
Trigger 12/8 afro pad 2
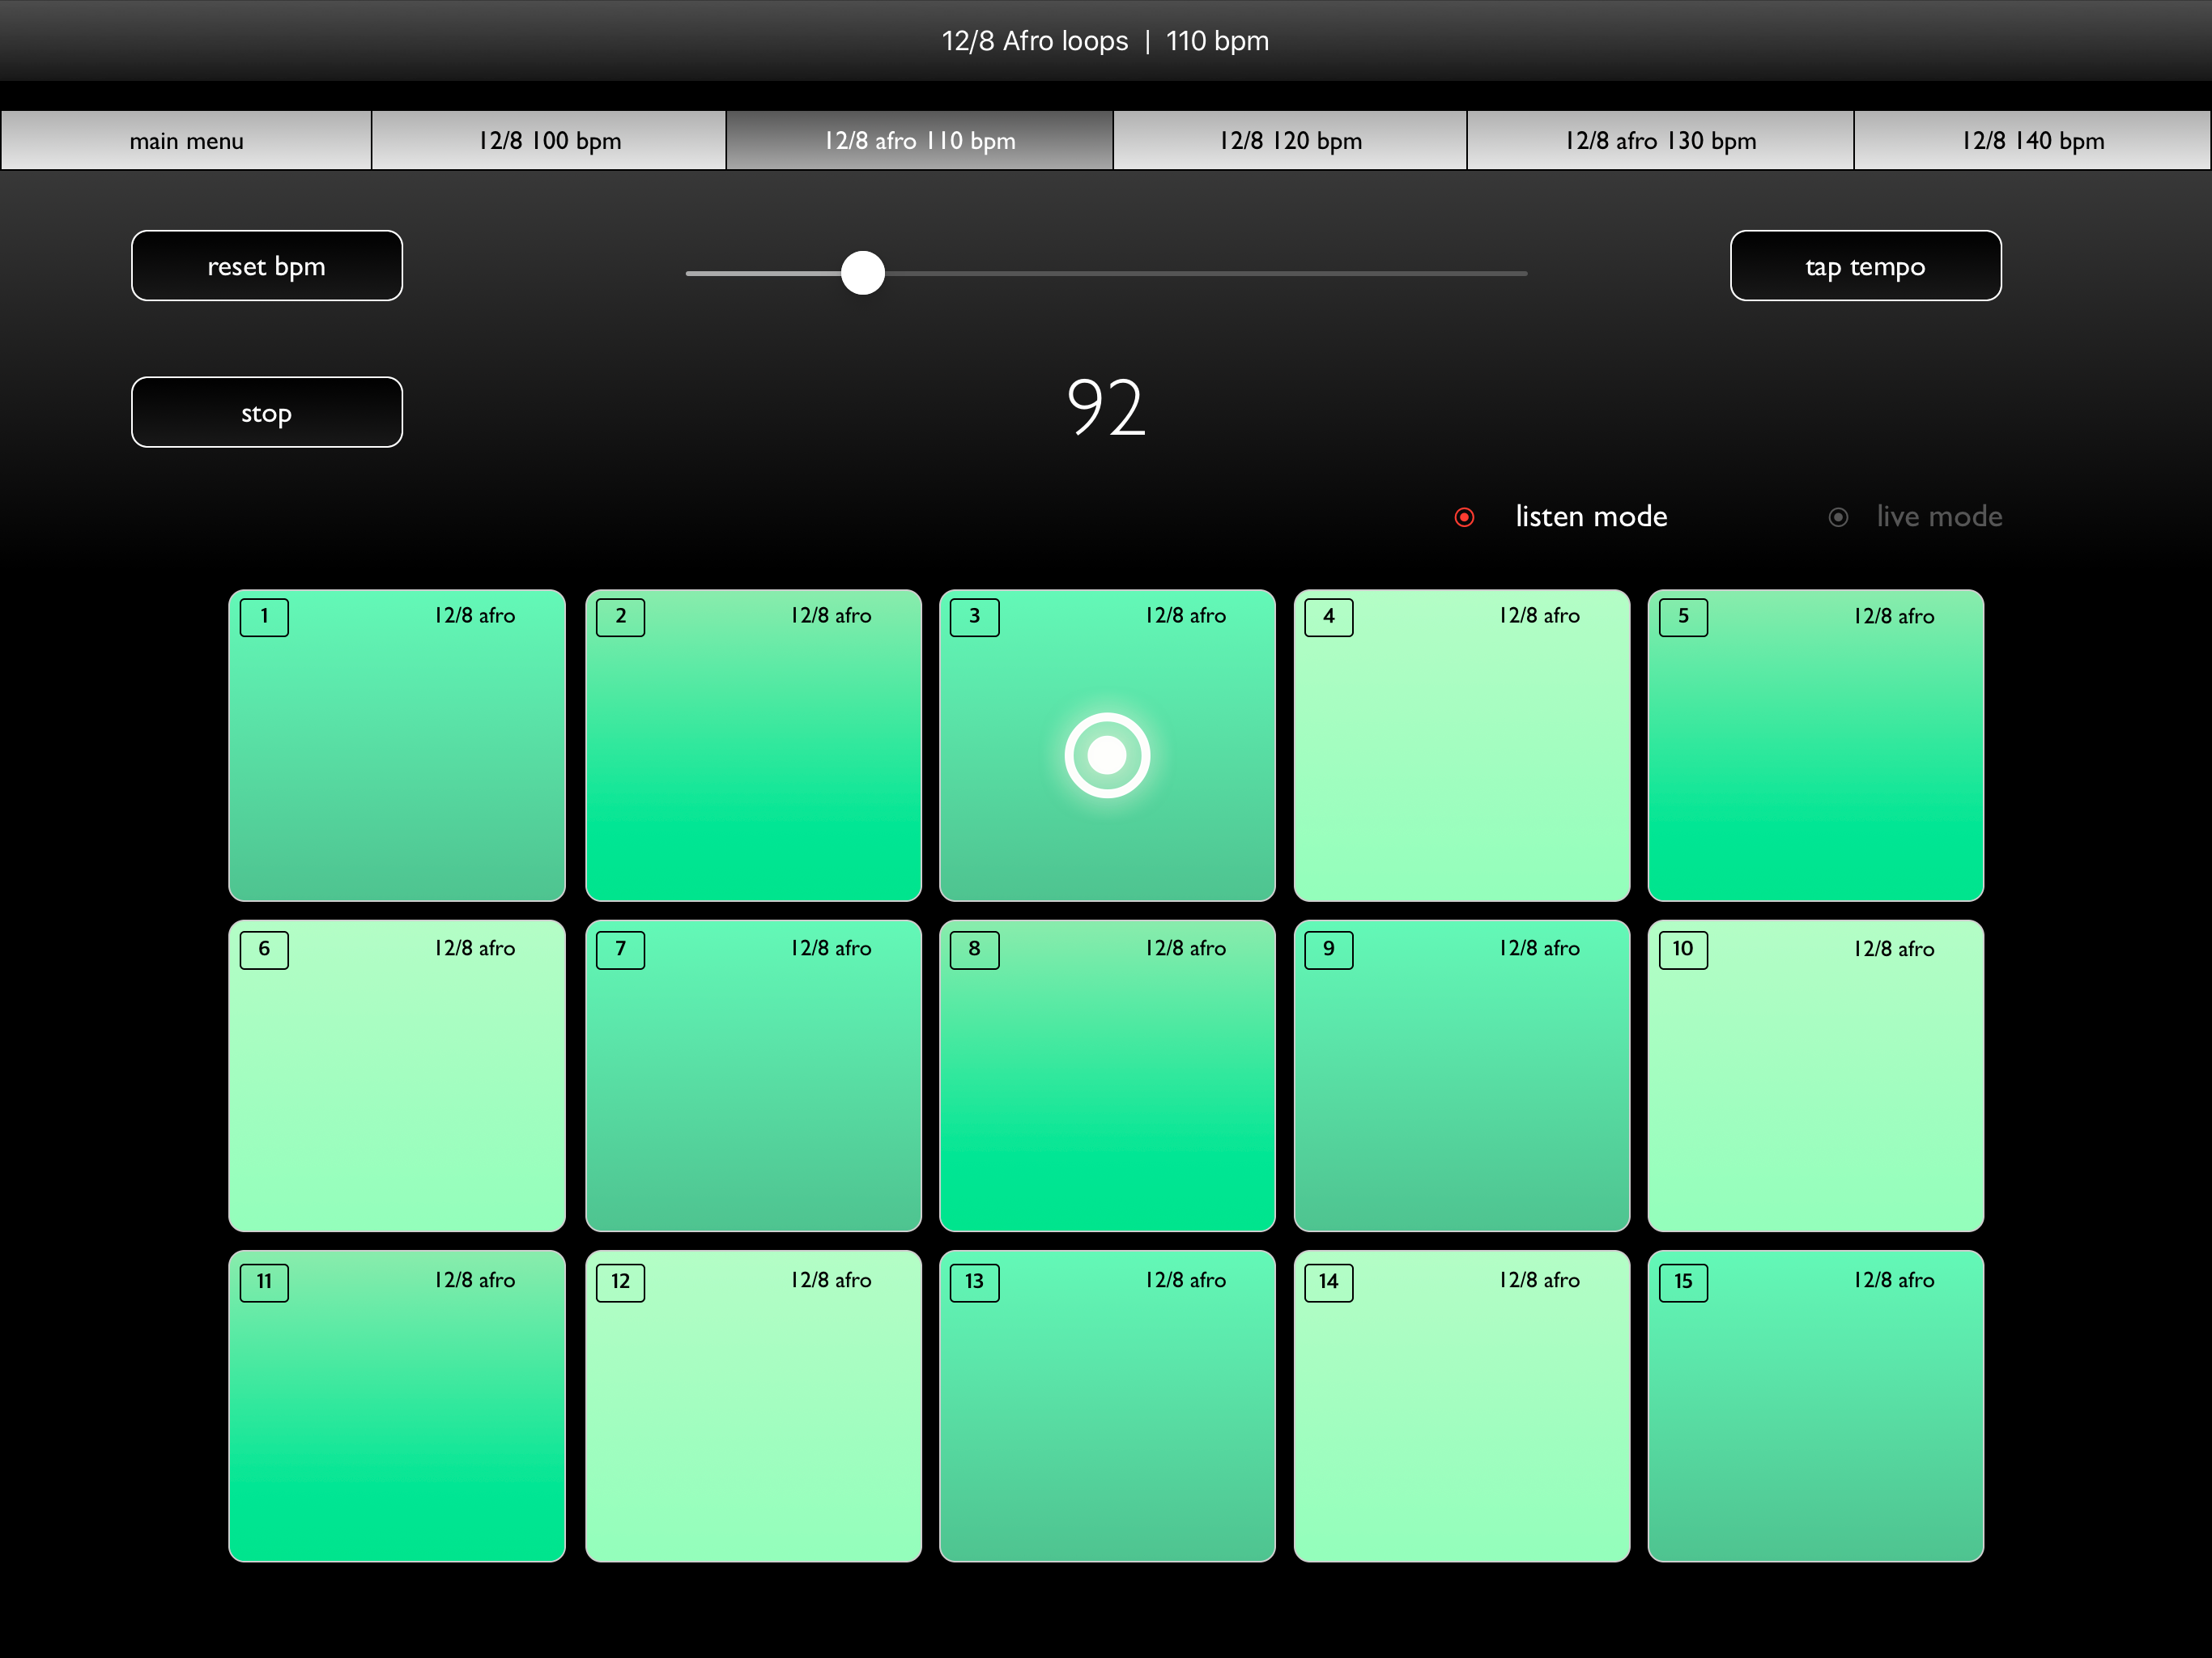753,745
